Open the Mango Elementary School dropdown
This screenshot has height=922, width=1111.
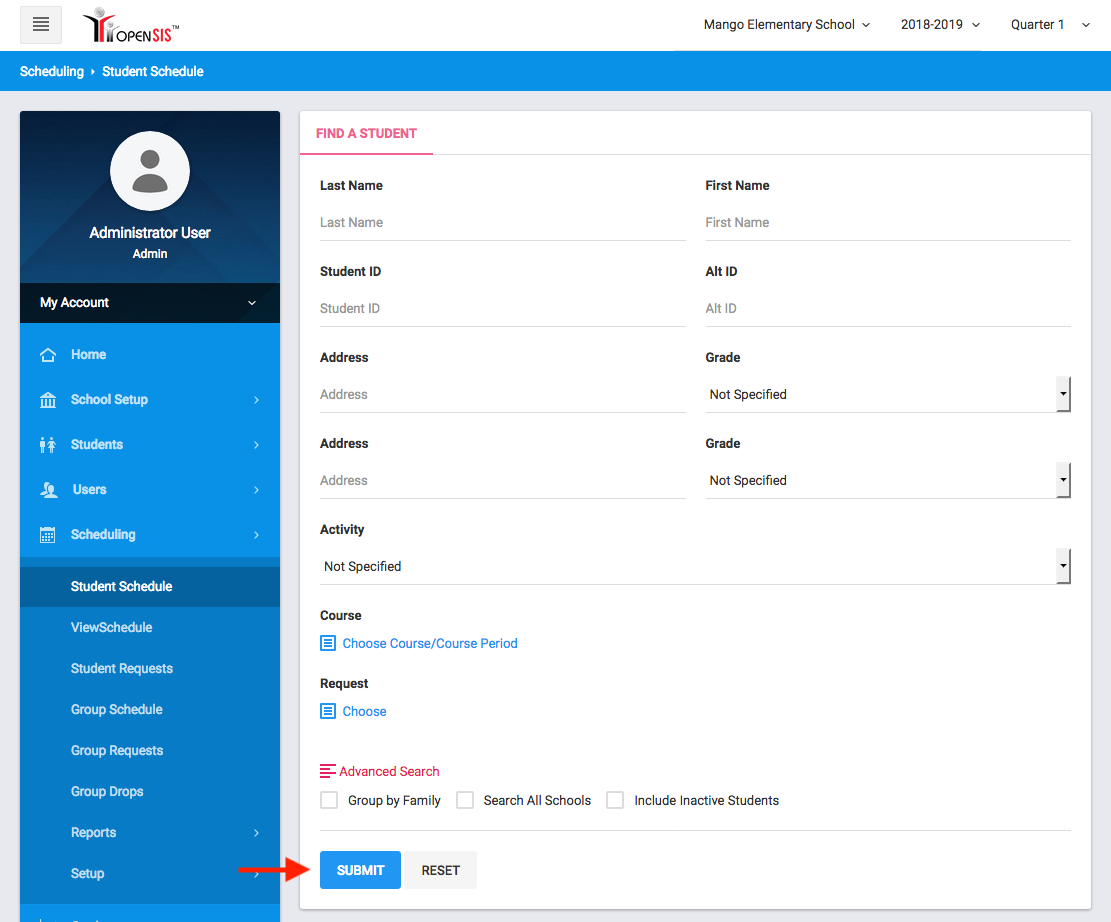(x=786, y=25)
